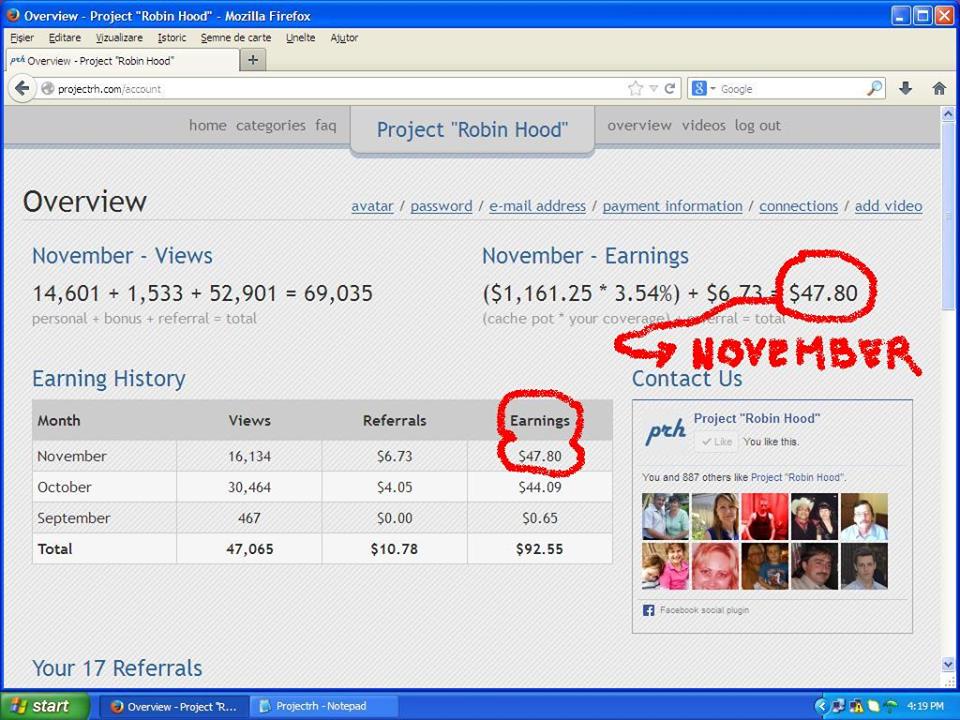Switch to the Projectrh - Notepad taskbar button
Image resolution: width=960 pixels, height=720 pixels.
322,707
